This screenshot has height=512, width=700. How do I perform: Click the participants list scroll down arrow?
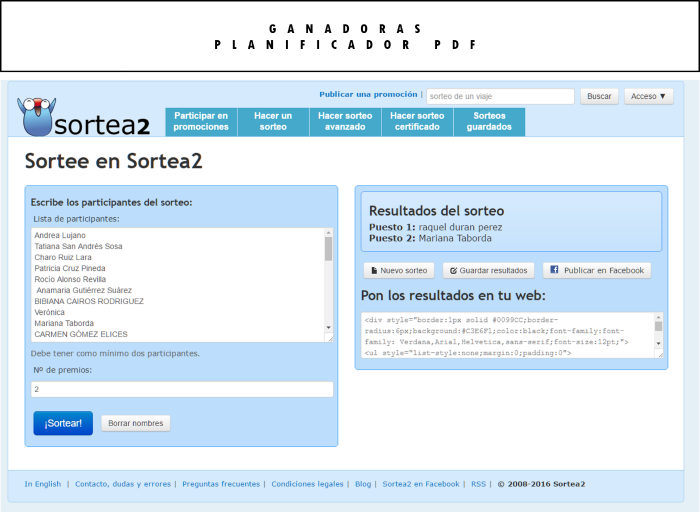point(329,328)
